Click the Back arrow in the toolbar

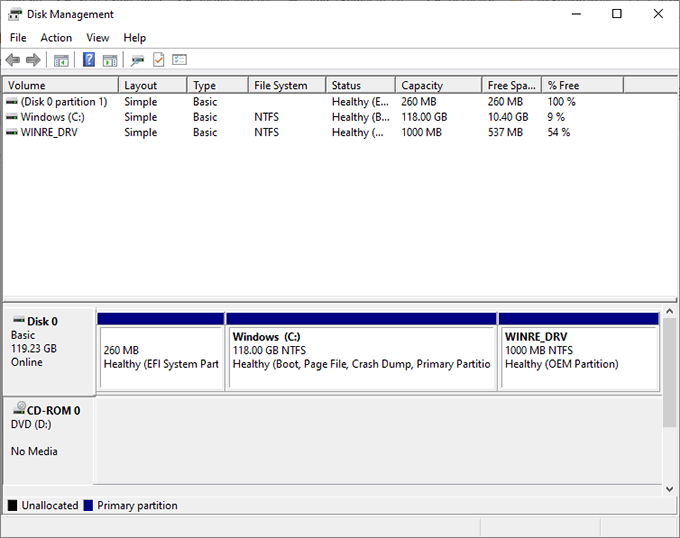click(13, 60)
